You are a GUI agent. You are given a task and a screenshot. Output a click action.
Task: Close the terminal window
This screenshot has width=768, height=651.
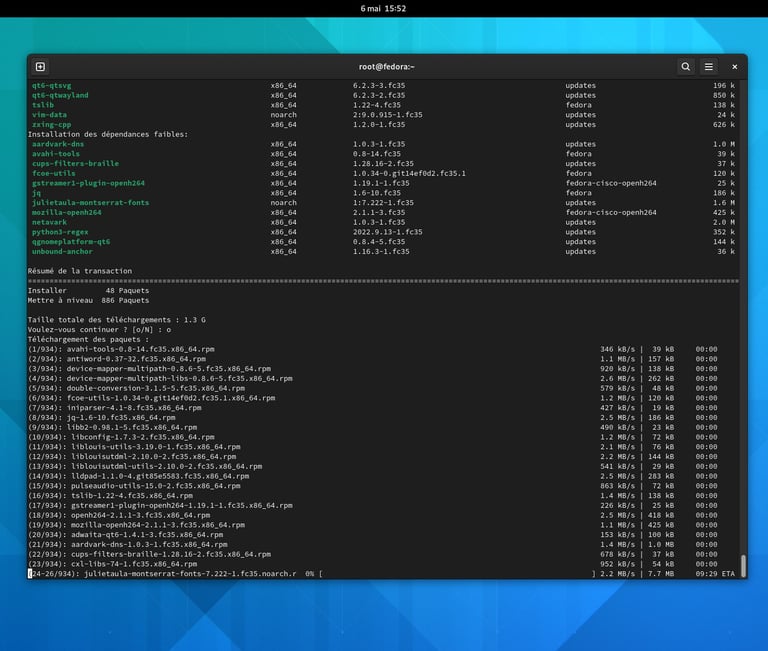[735, 67]
